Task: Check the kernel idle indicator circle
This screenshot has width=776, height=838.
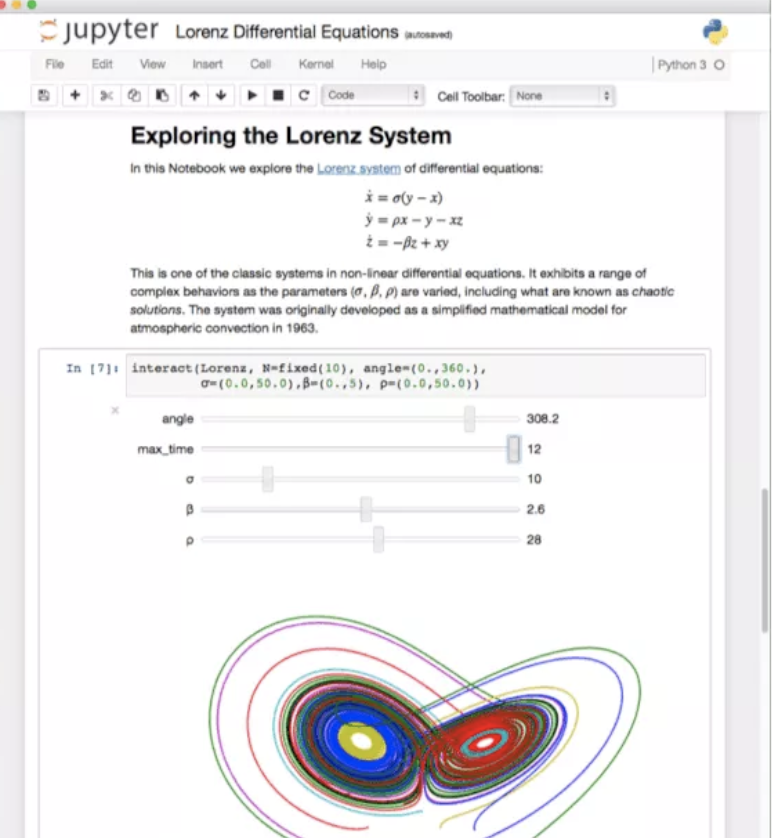Action: coord(719,65)
